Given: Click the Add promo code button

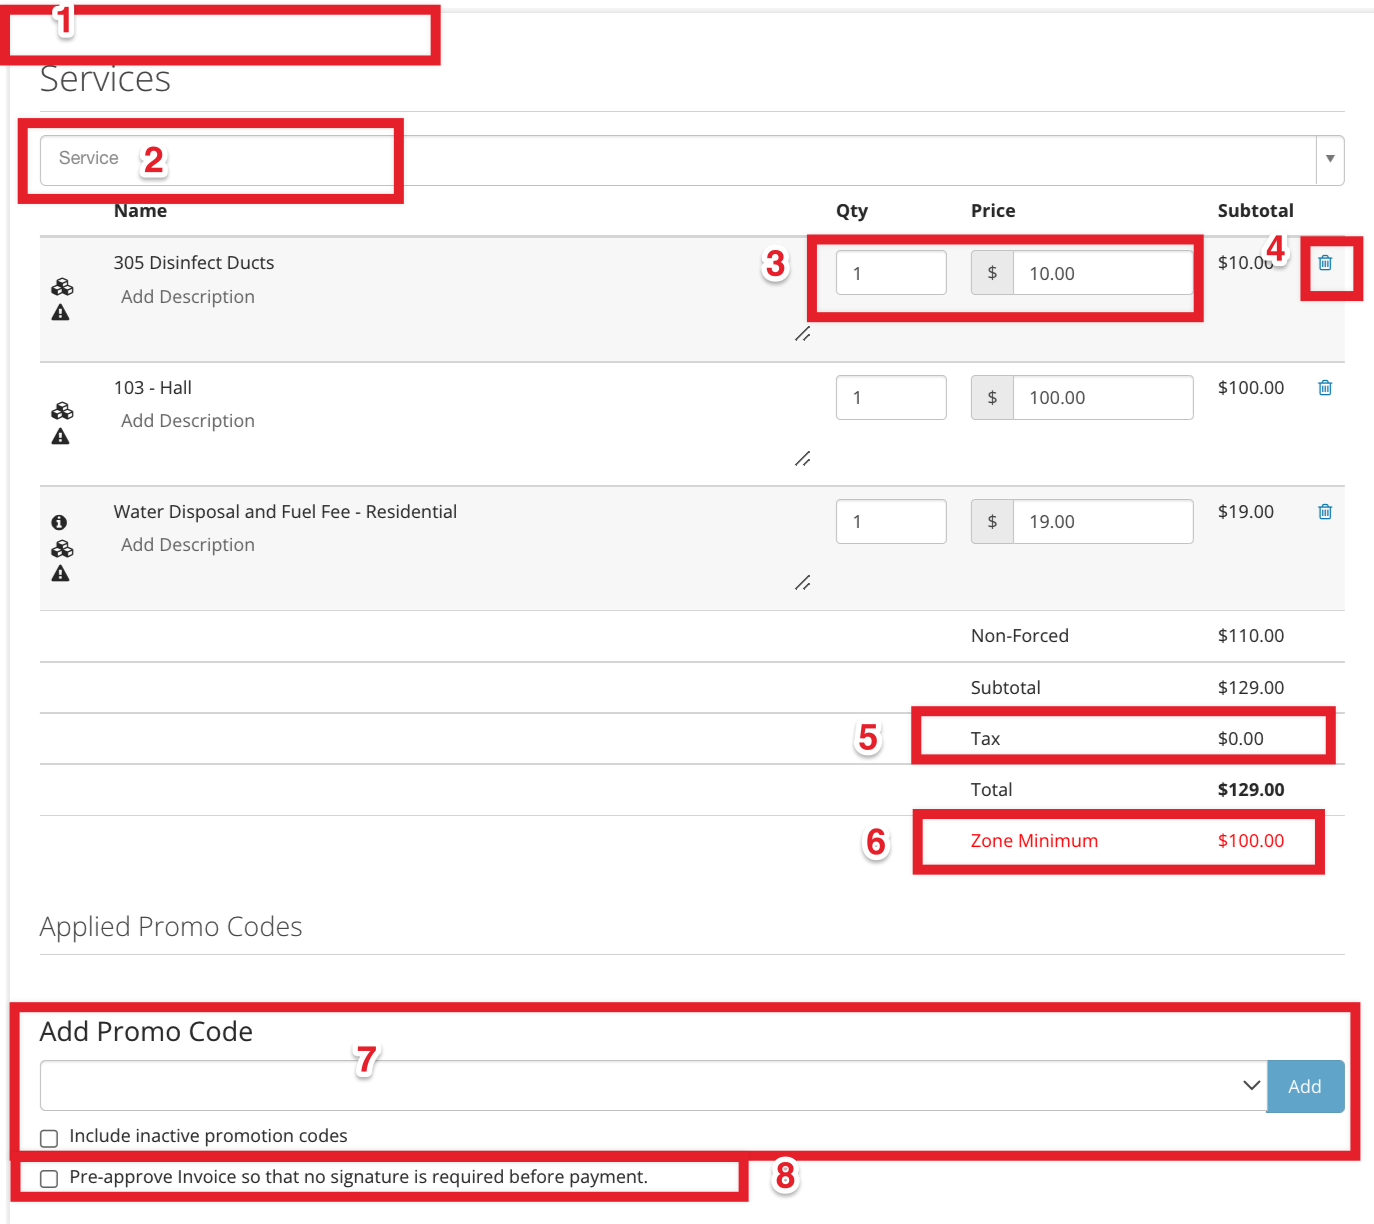Looking at the screenshot, I should click(1305, 1086).
